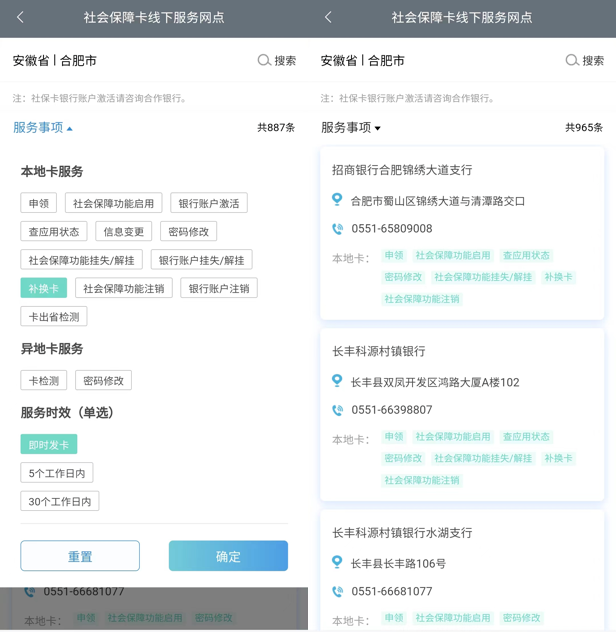Viewport: 616px width, 632px height.
Task: Tap location pin beside 长丰县长丰路106号
Action: tap(337, 563)
